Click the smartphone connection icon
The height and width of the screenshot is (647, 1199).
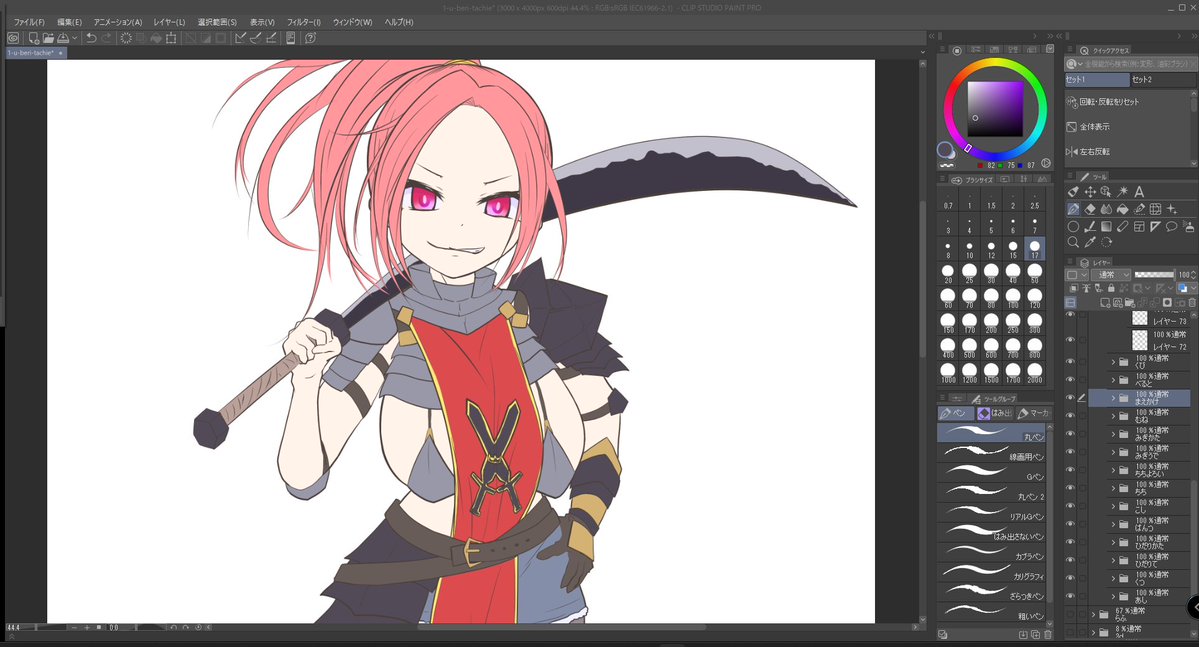291,37
